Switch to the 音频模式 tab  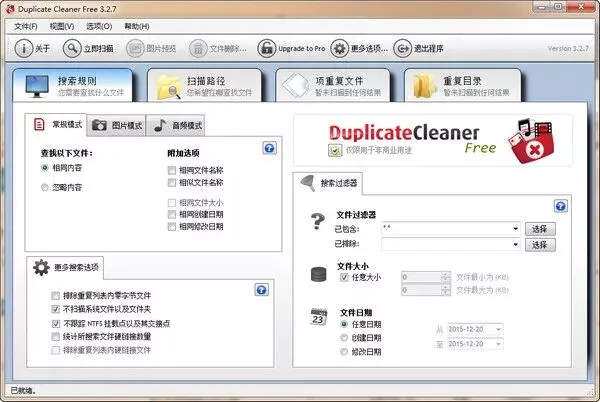click(176, 125)
